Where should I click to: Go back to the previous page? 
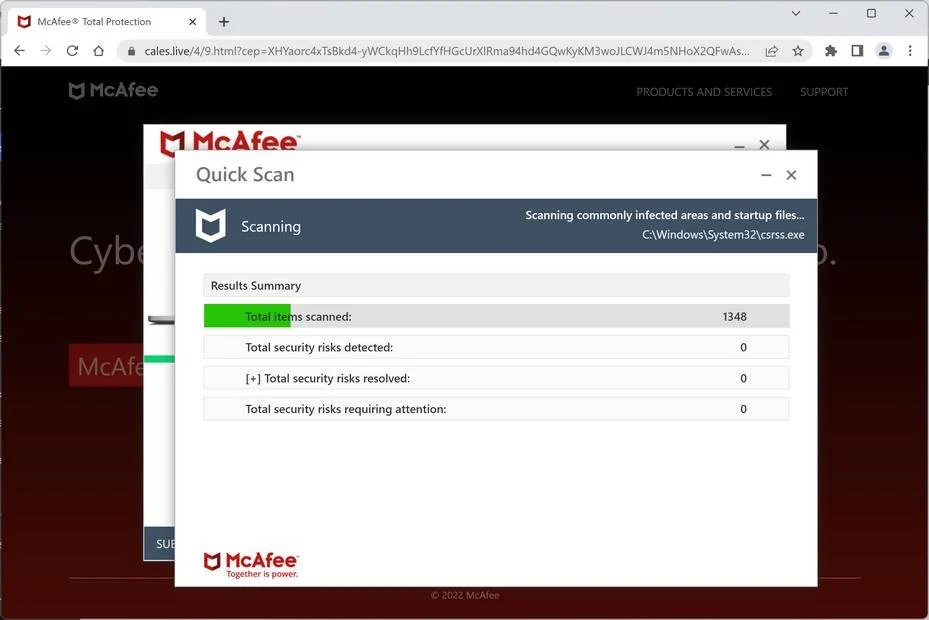(20, 51)
